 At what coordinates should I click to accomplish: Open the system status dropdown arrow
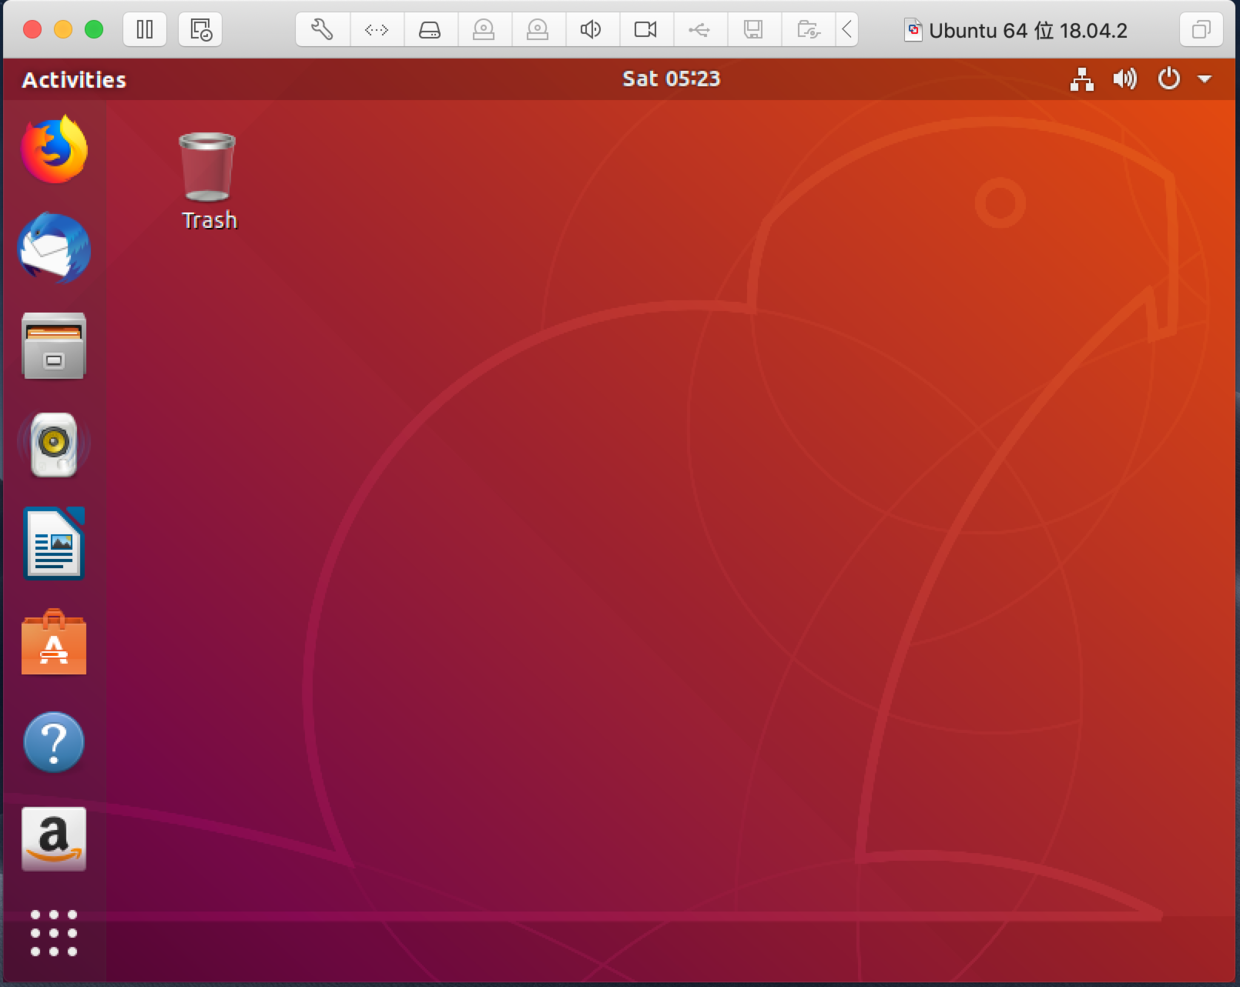[x=1204, y=79]
